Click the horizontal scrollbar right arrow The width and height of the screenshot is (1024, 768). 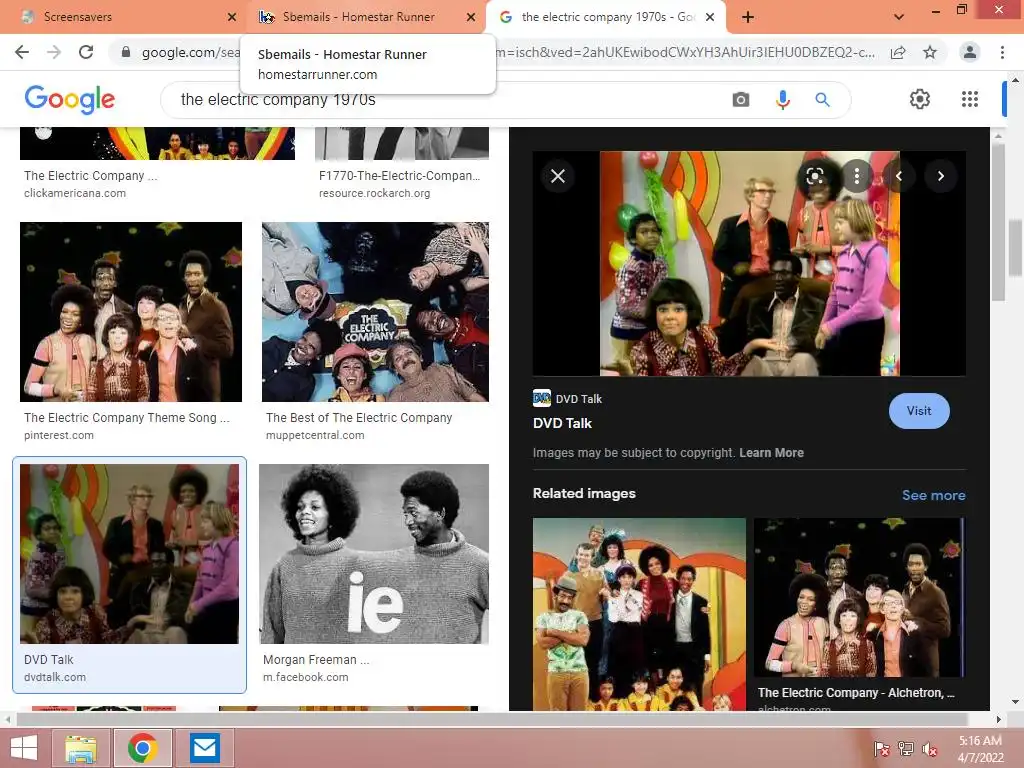tap(999, 720)
